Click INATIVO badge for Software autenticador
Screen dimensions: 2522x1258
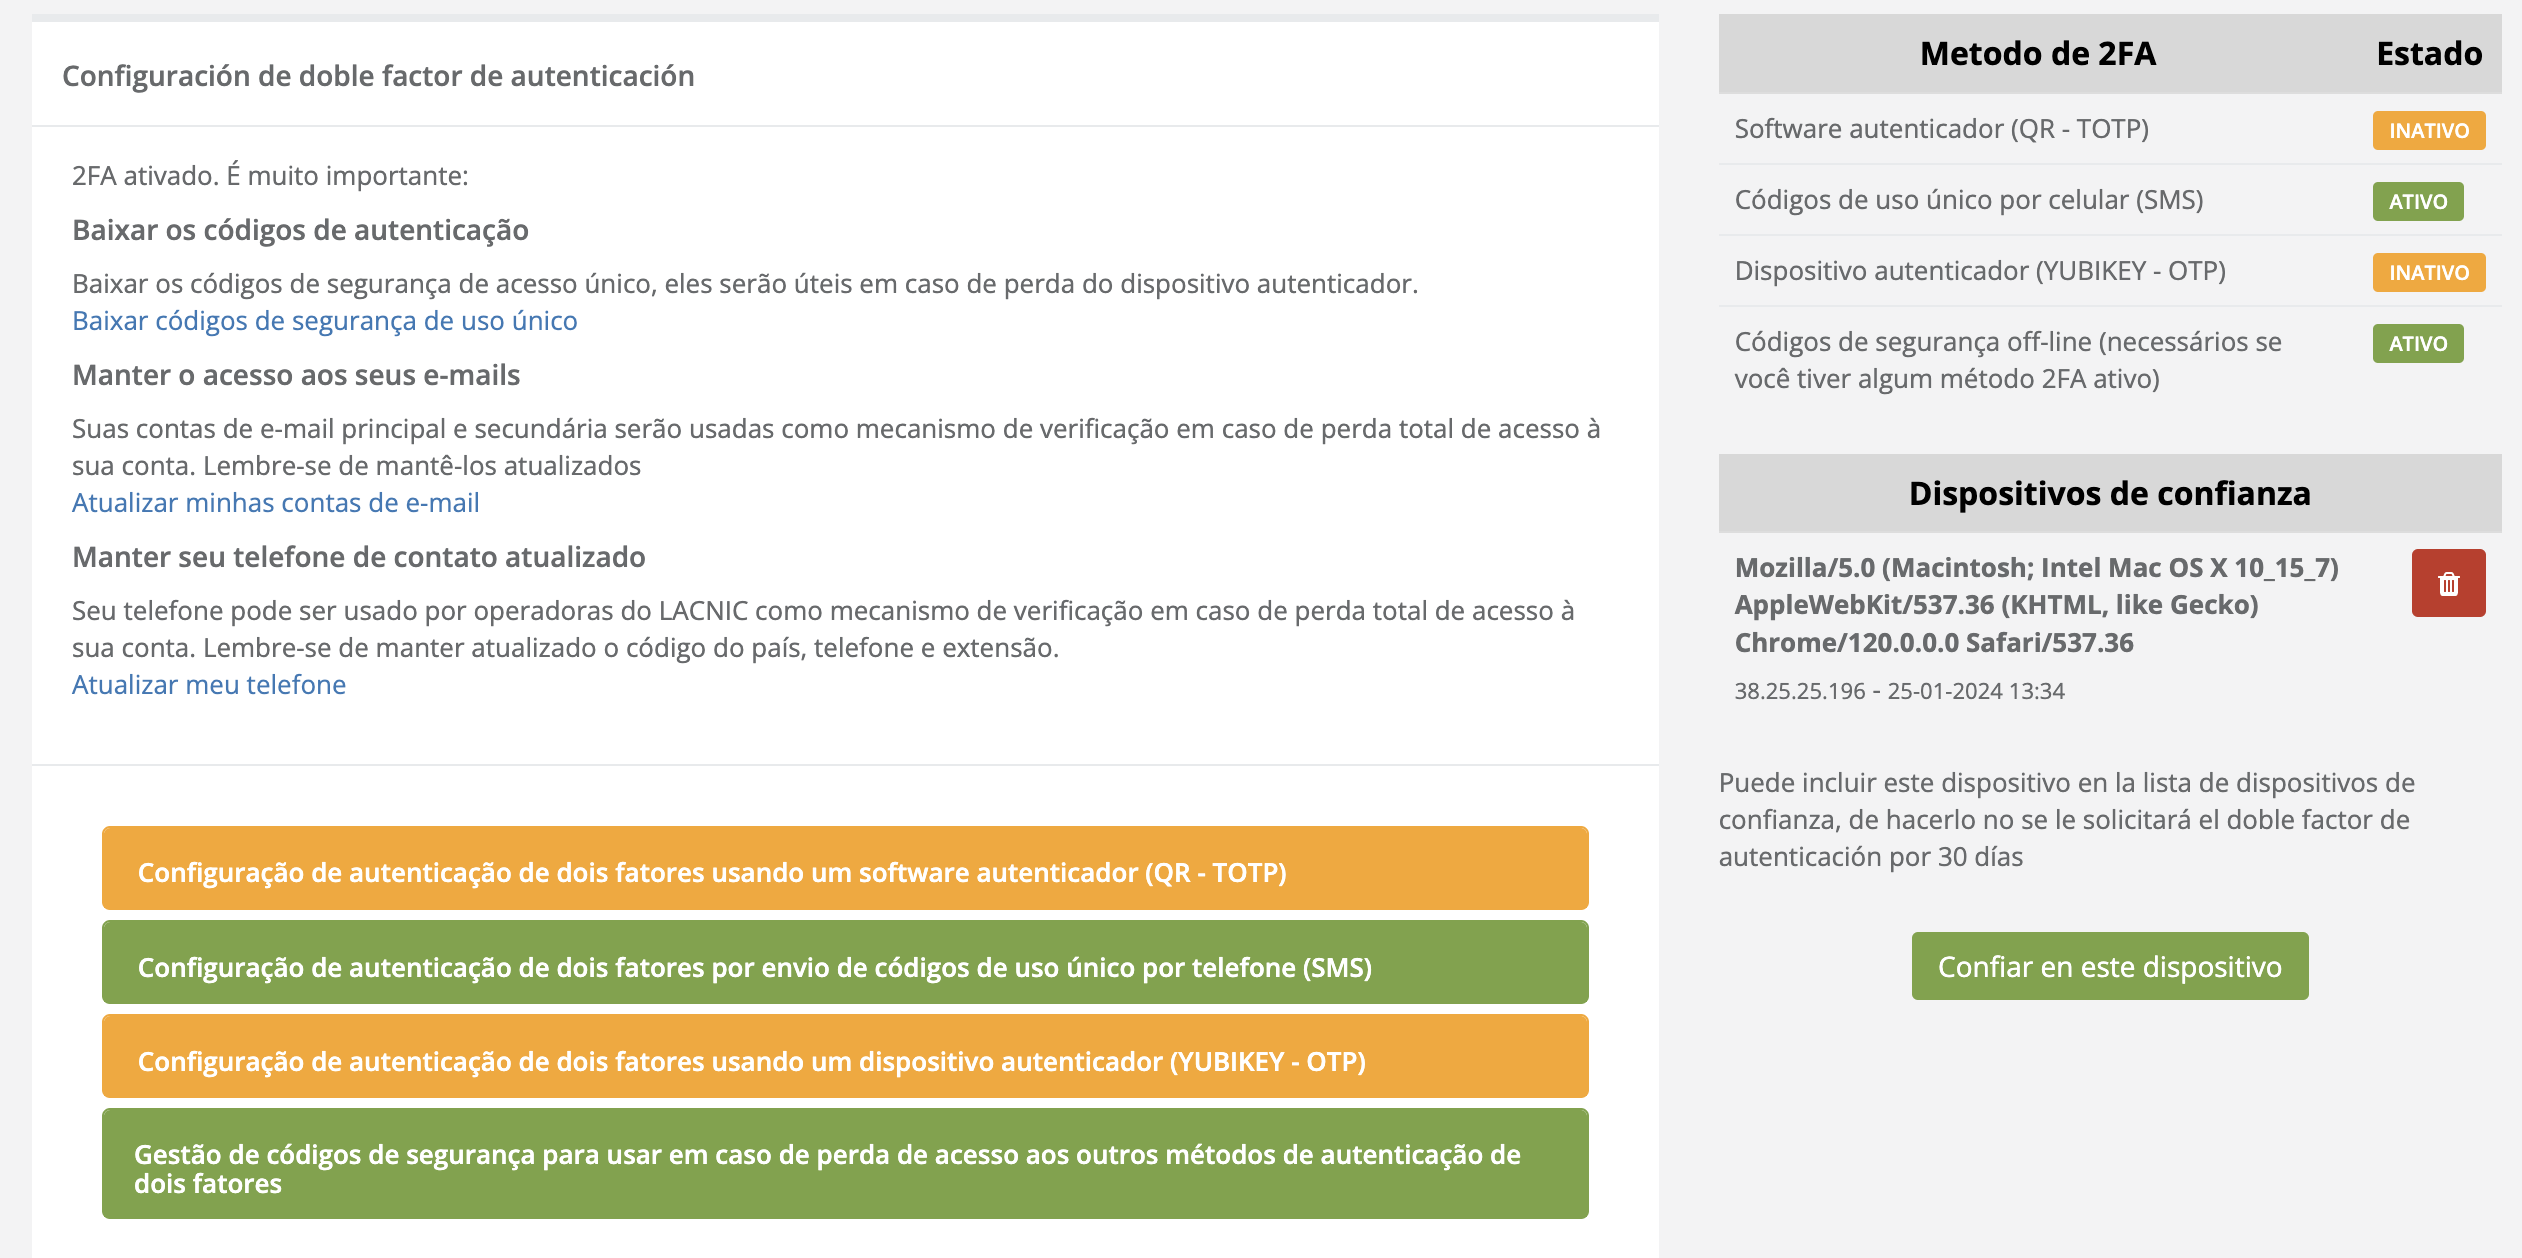pos(2428,131)
